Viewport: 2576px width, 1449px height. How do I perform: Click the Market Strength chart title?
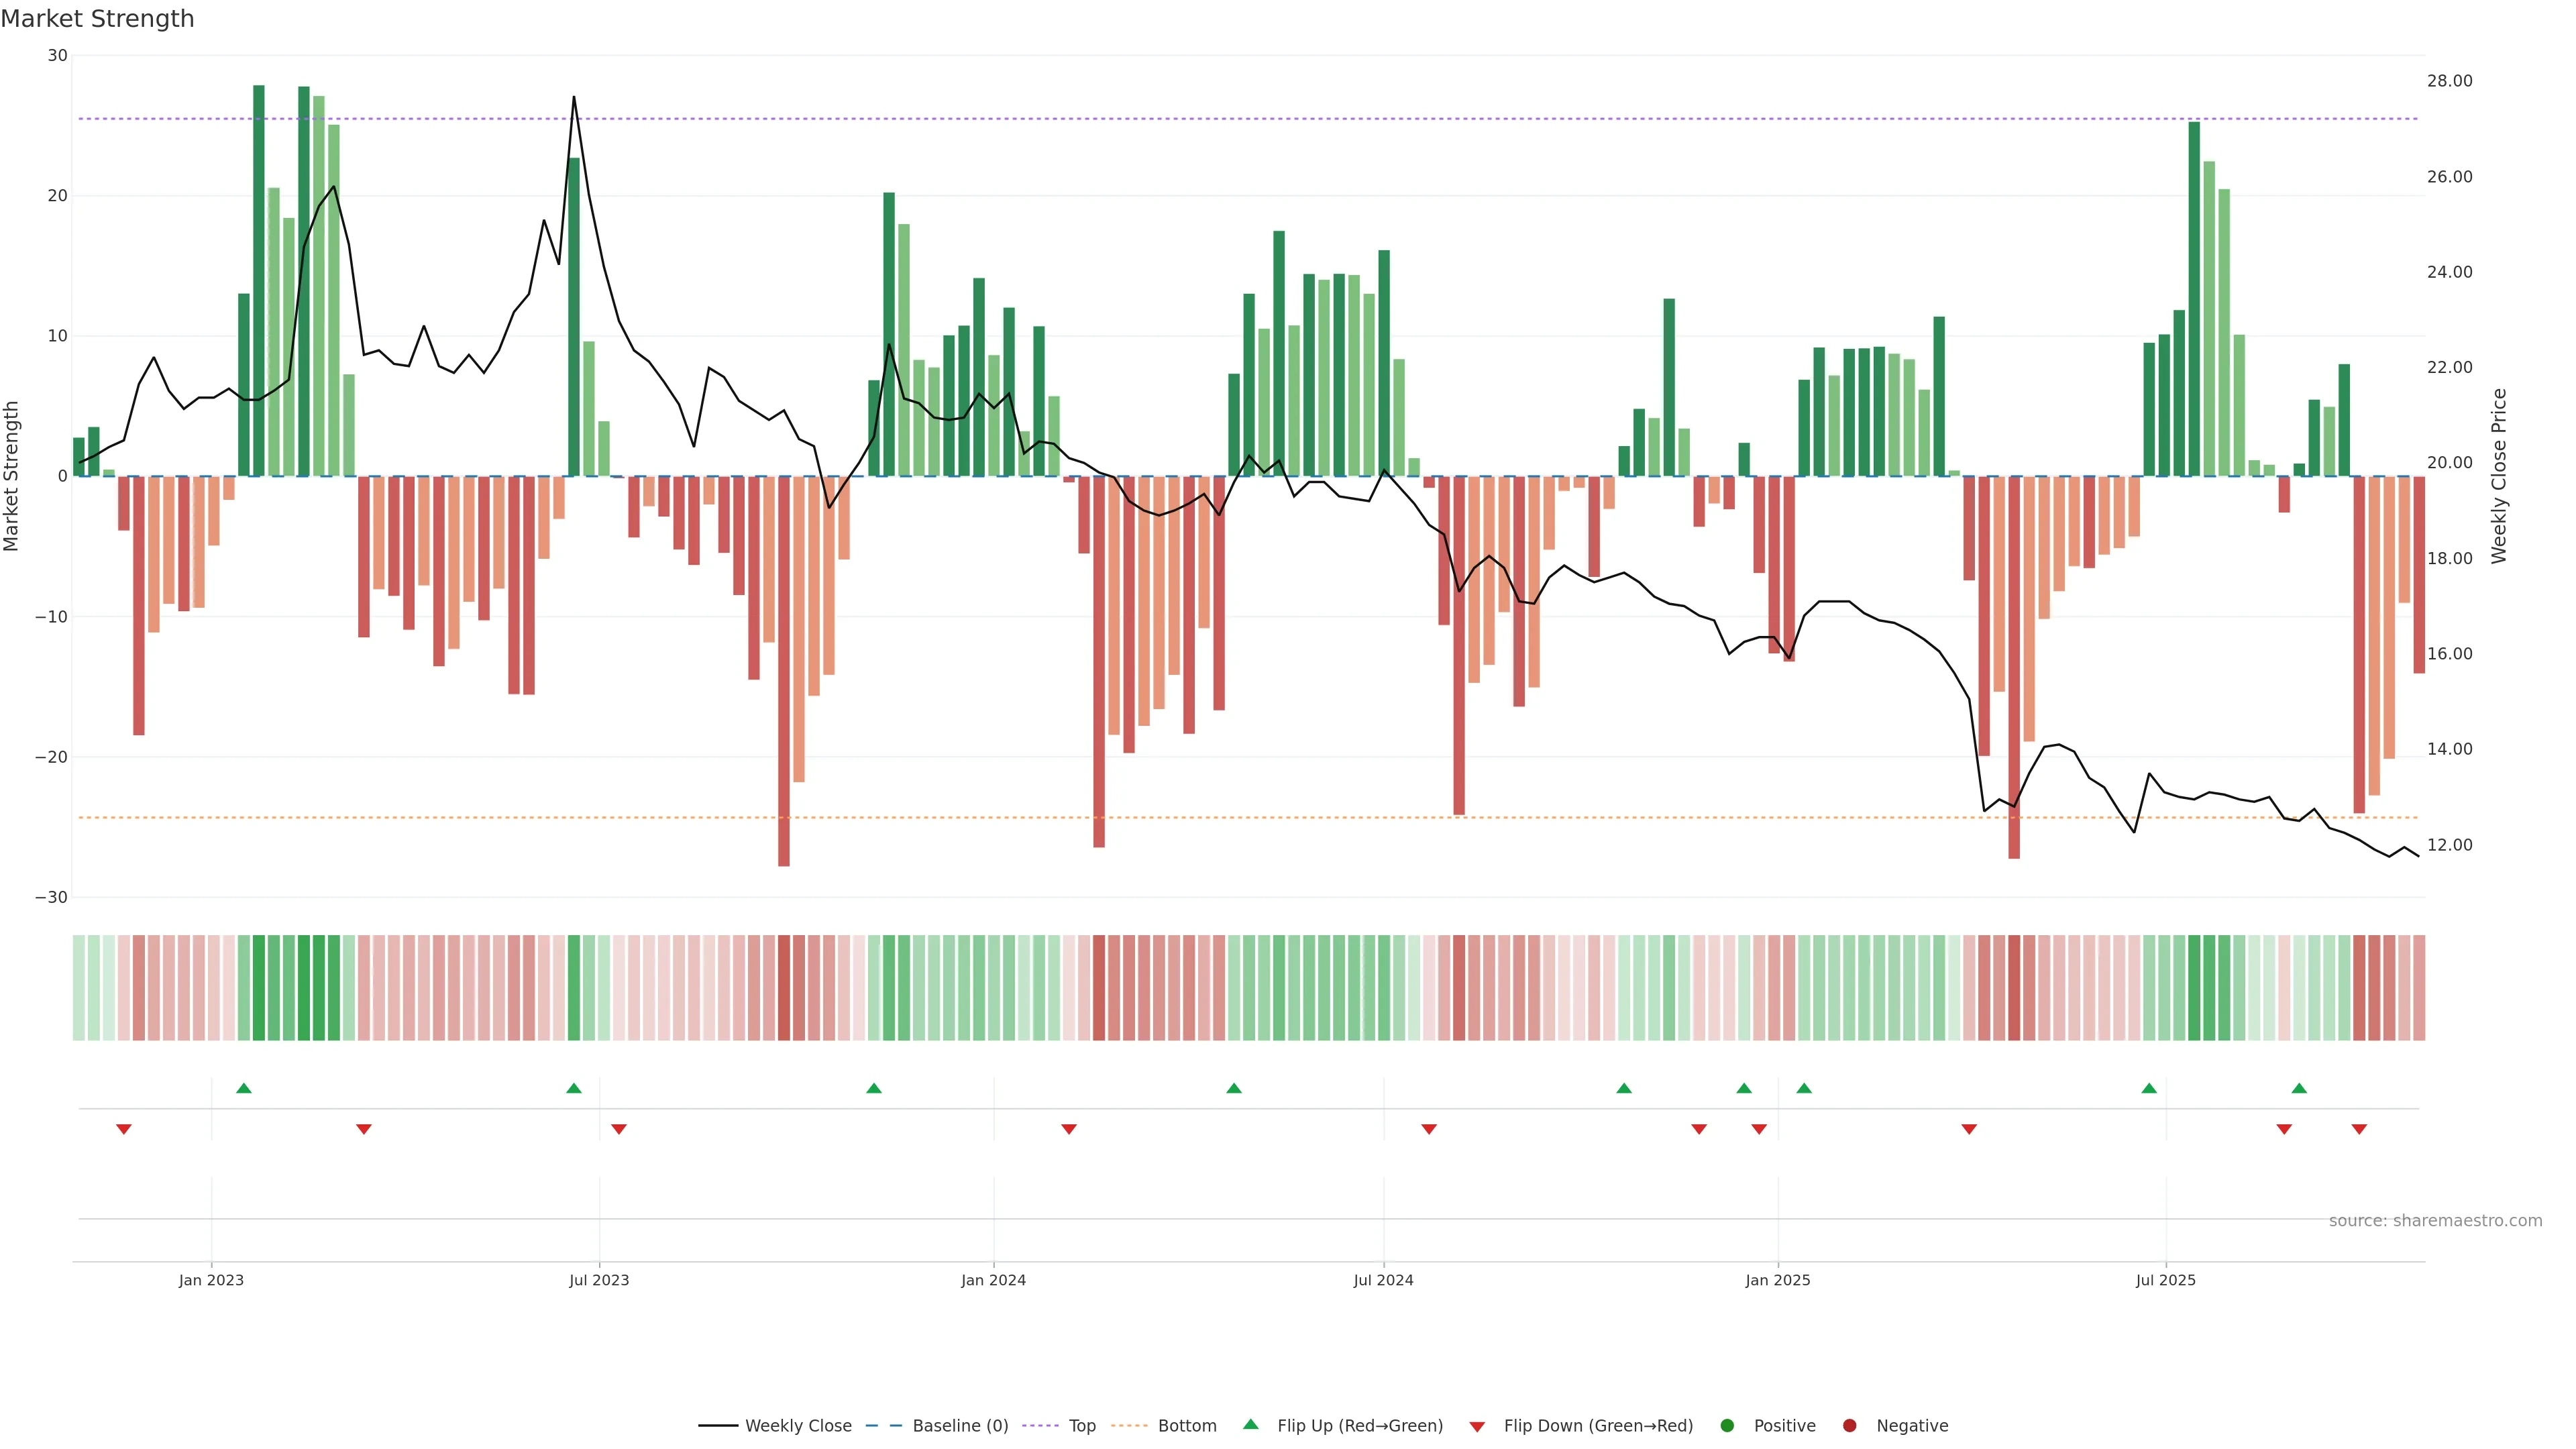(x=98, y=19)
